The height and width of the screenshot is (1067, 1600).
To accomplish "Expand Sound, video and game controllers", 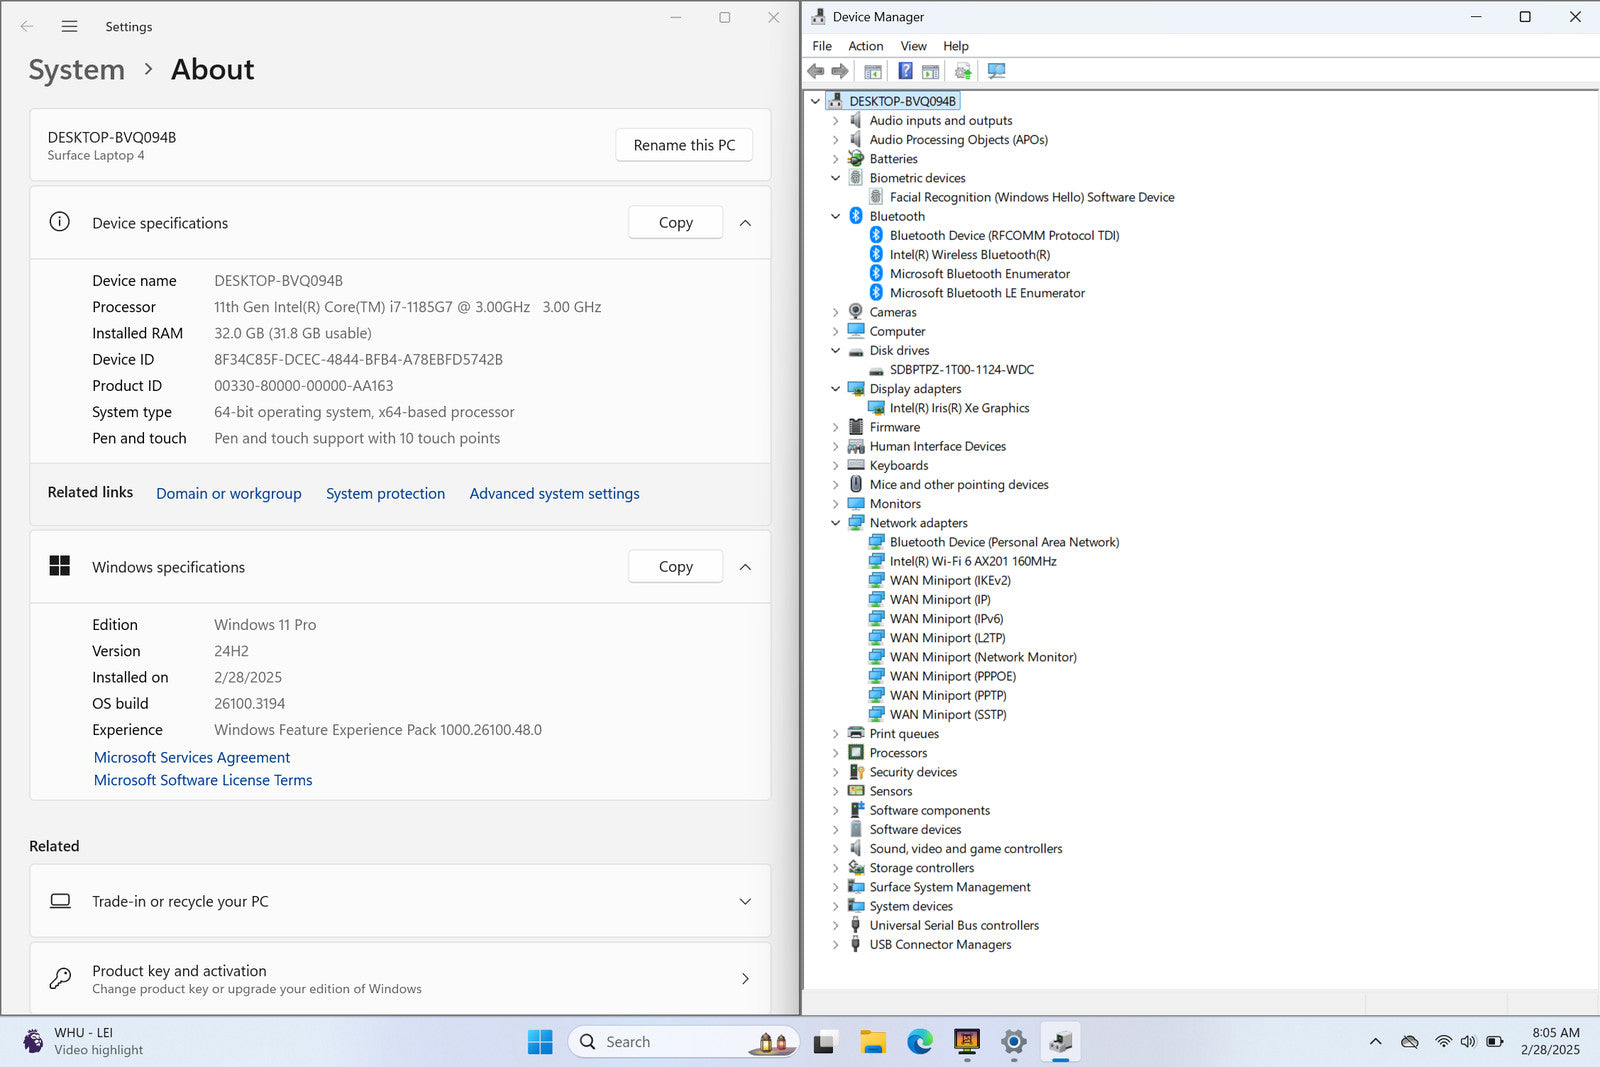I will tap(835, 849).
